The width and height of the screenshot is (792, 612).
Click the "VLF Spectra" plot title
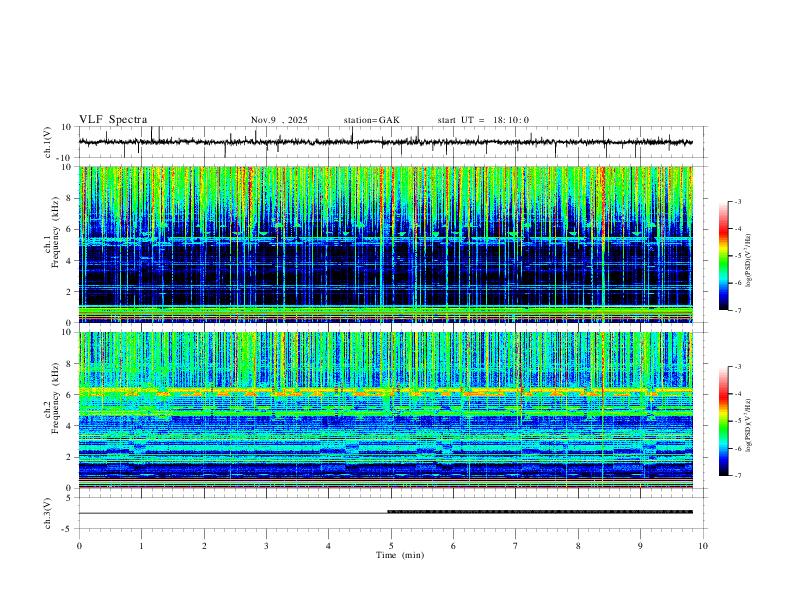(113, 120)
